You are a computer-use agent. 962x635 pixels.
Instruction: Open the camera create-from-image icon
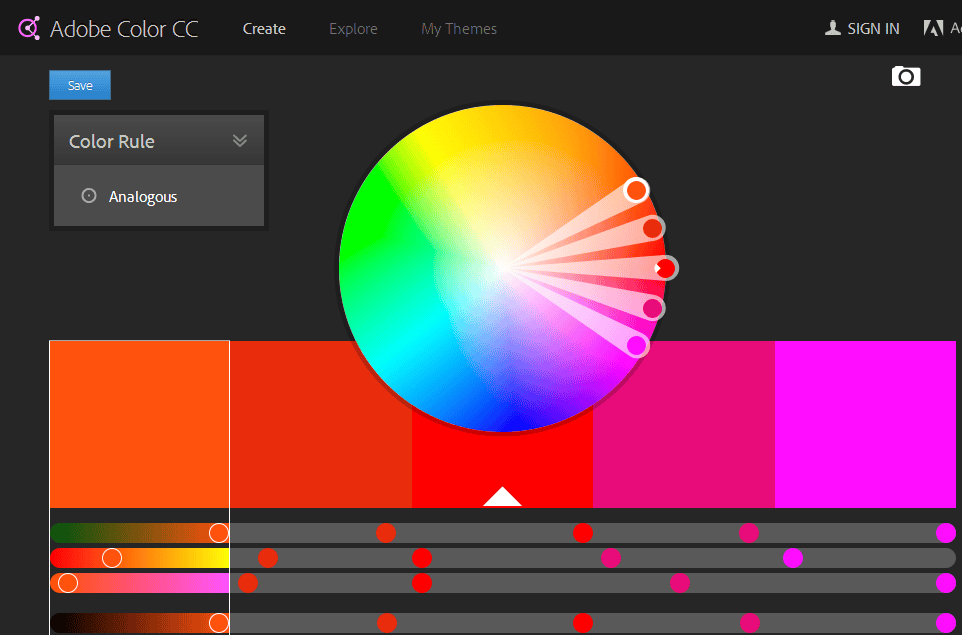click(906, 76)
